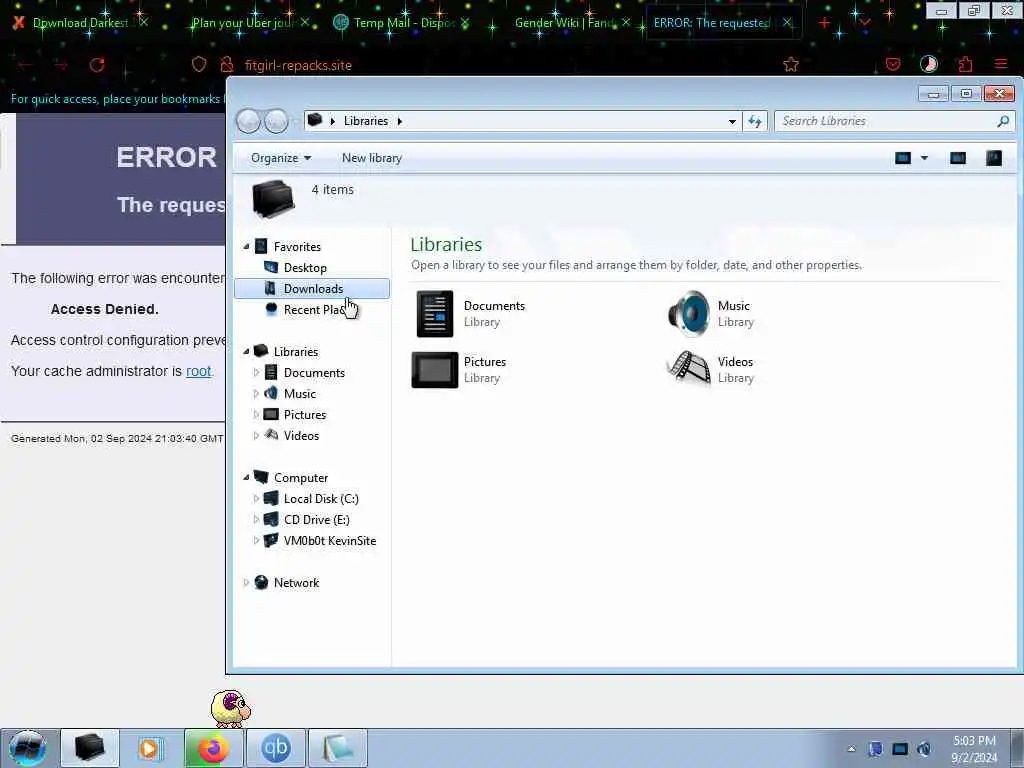Select Network in the navigation pane

click(x=295, y=583)
